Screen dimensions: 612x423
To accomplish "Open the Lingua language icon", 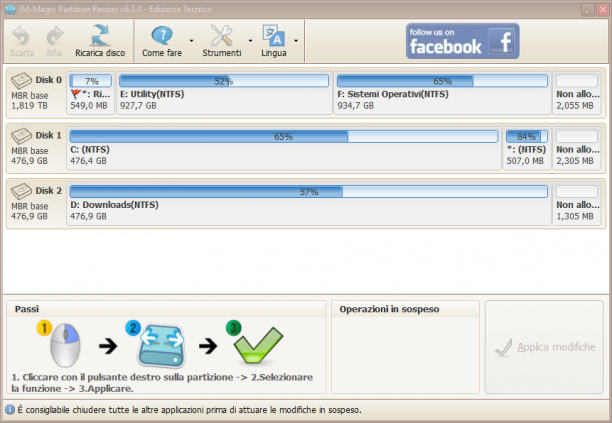I will pyautogui.click(x=274, y=36).
